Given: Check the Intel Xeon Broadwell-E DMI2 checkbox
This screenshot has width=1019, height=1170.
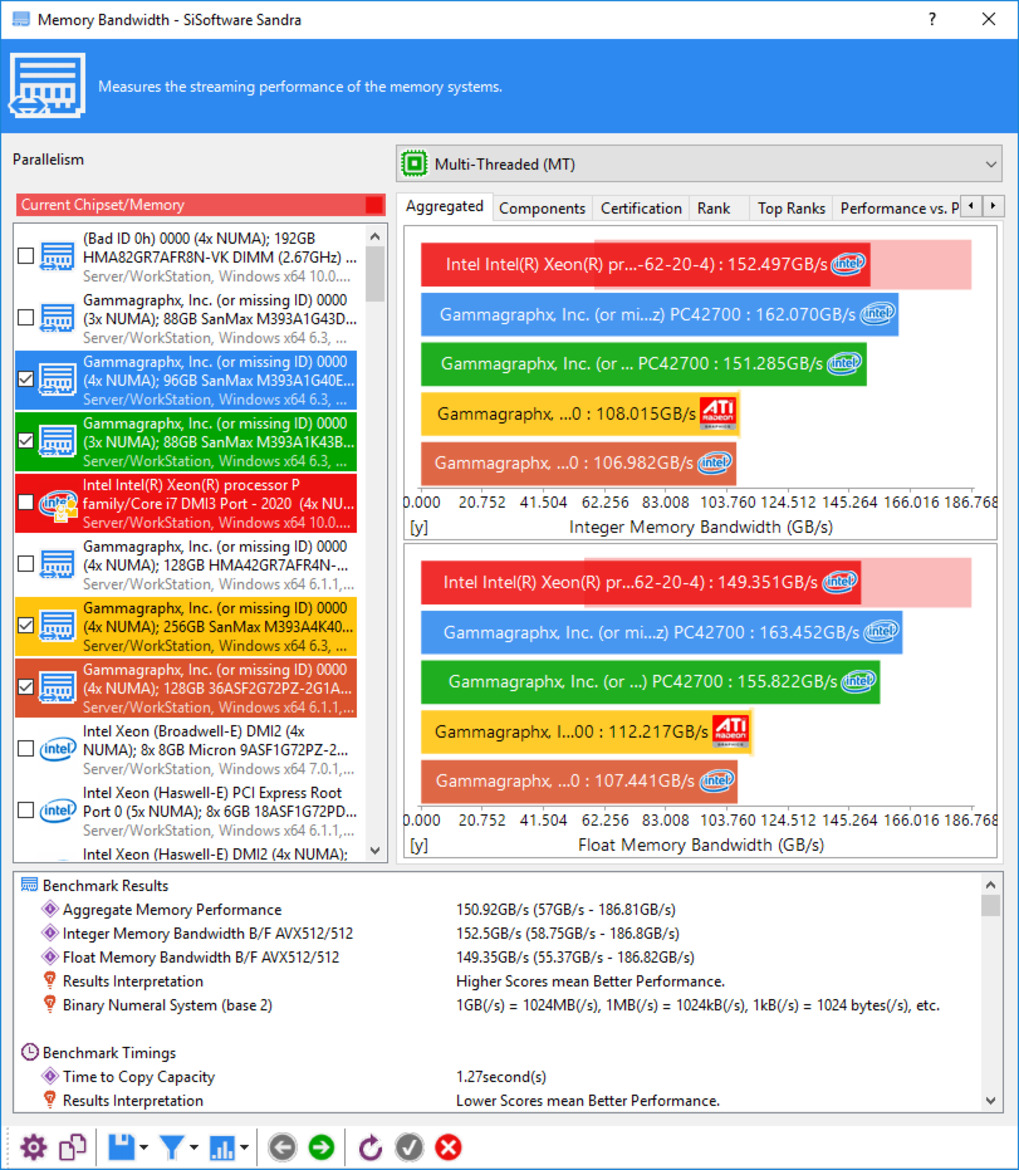Looking at the screenshot, I should (x=26, y=748).
